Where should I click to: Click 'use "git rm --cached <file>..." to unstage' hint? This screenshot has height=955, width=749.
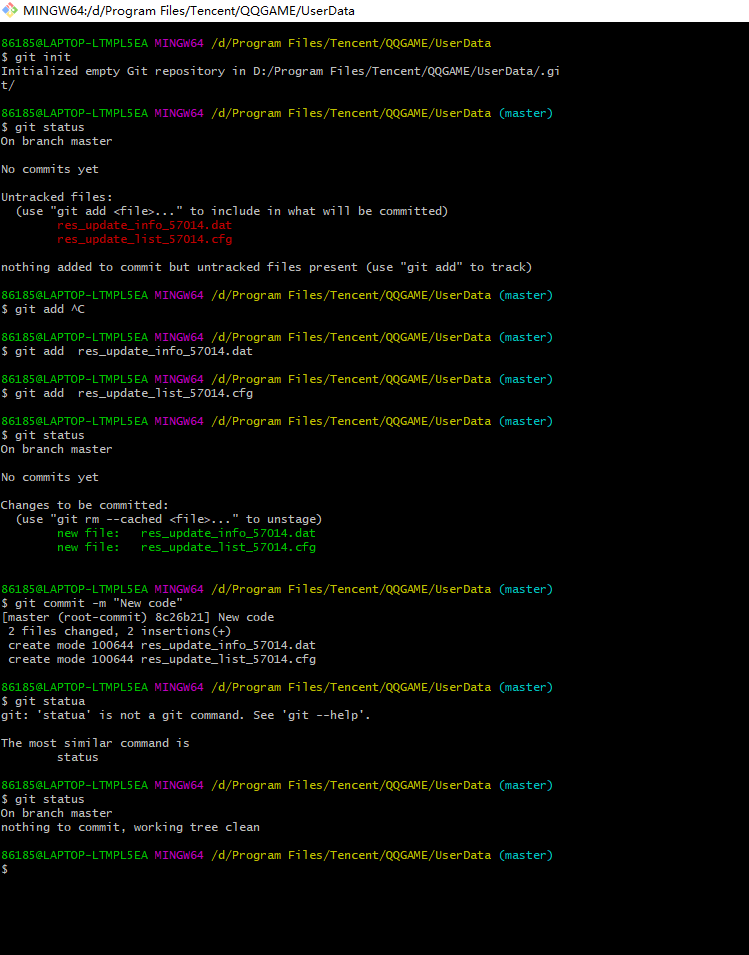[169, 520]
